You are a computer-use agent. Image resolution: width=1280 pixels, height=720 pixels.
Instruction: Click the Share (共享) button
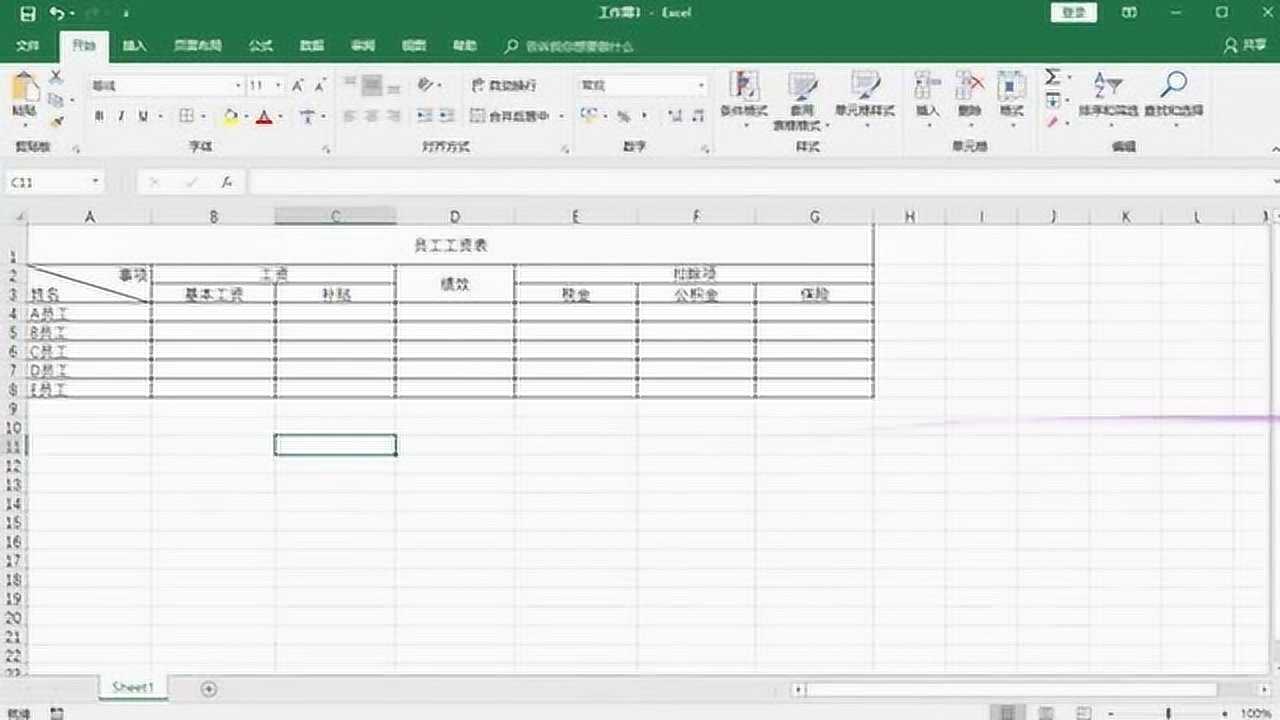1245,46
